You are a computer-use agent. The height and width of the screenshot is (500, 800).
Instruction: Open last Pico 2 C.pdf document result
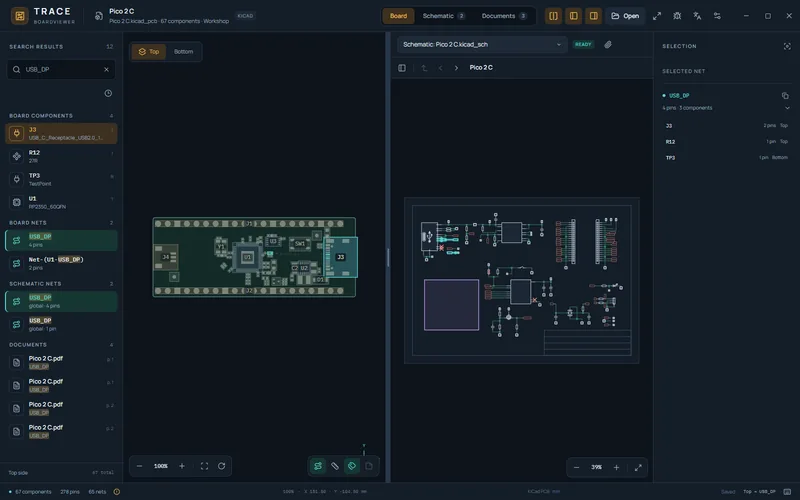click(x=61, y=431)
